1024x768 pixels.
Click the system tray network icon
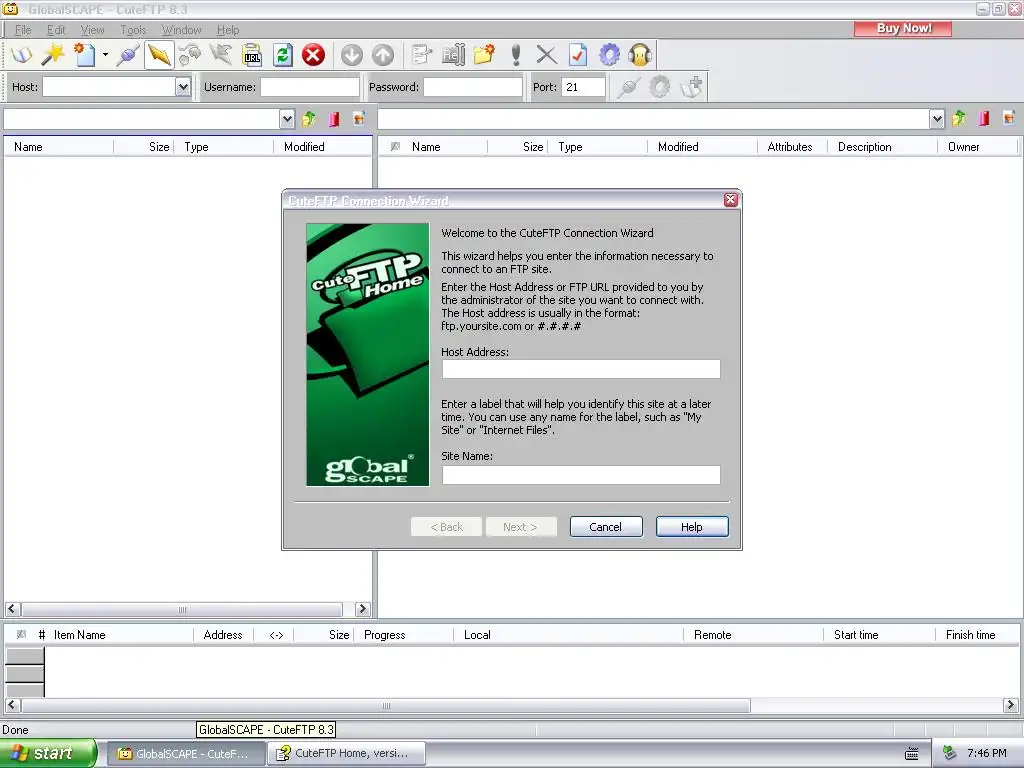point(950,754)
